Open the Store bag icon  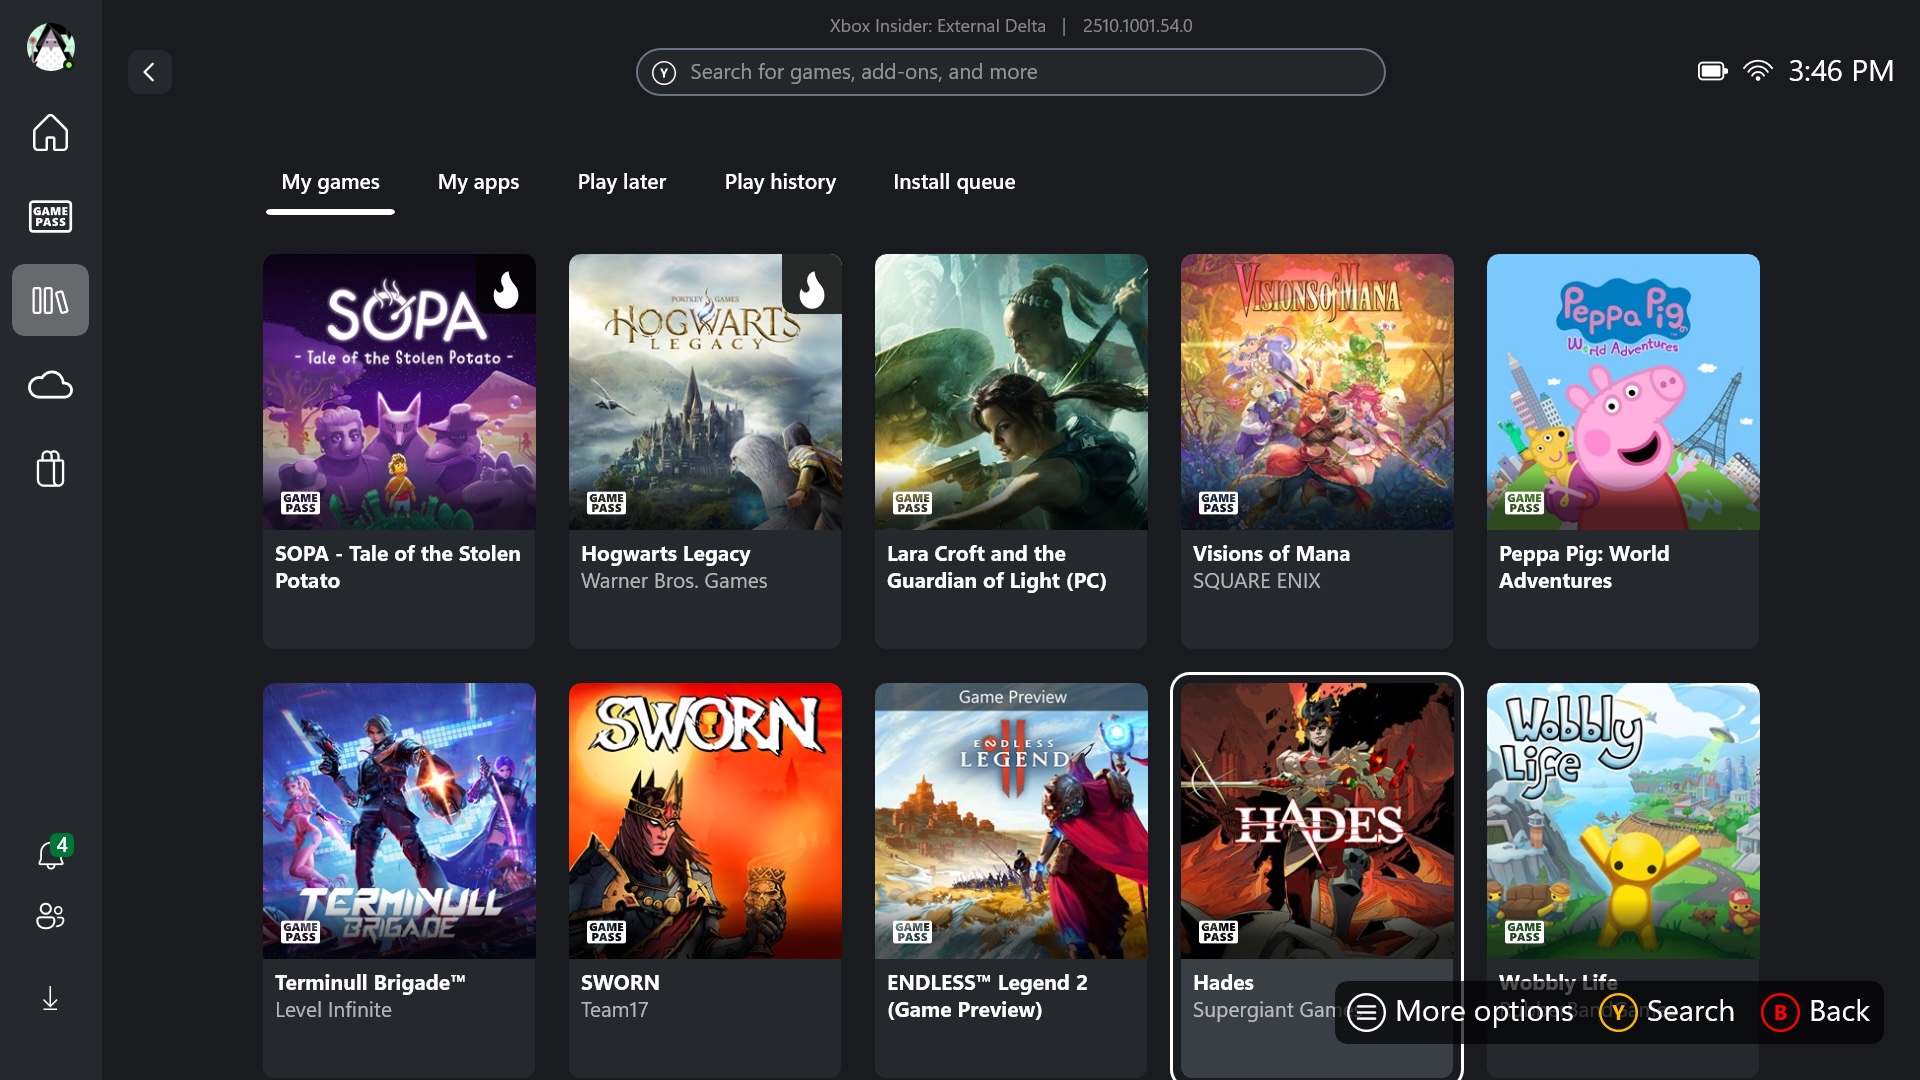50,468
